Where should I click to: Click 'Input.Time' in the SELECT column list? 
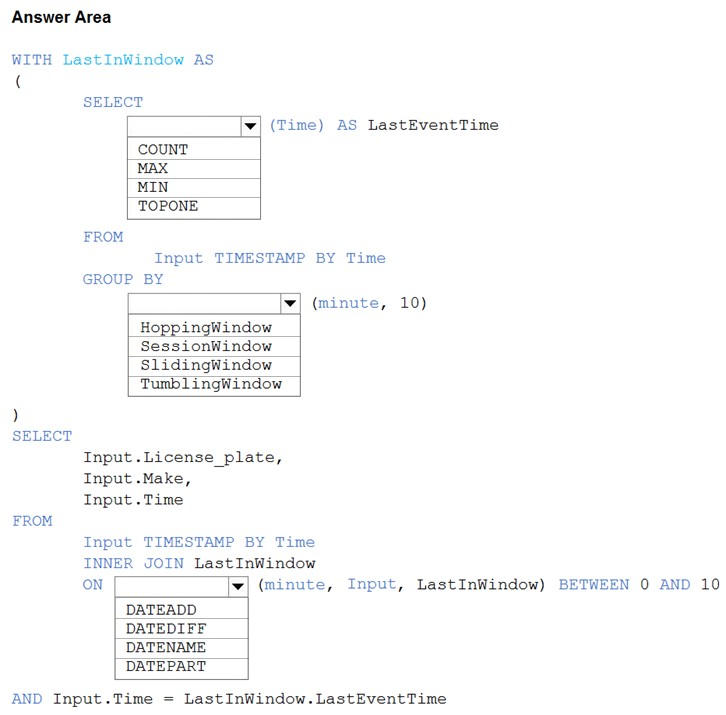click(133, 500)
